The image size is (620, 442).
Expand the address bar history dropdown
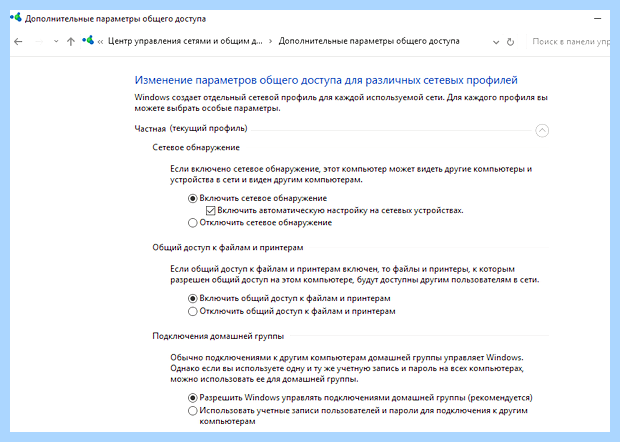(x=496, y=42)
